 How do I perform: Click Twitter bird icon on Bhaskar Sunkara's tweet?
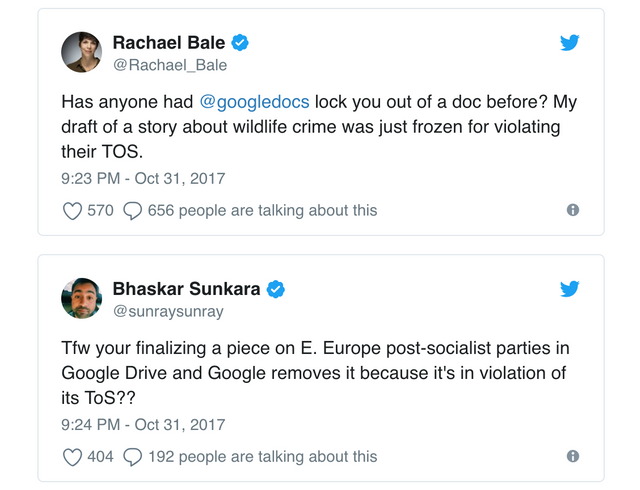pos(570,289)
